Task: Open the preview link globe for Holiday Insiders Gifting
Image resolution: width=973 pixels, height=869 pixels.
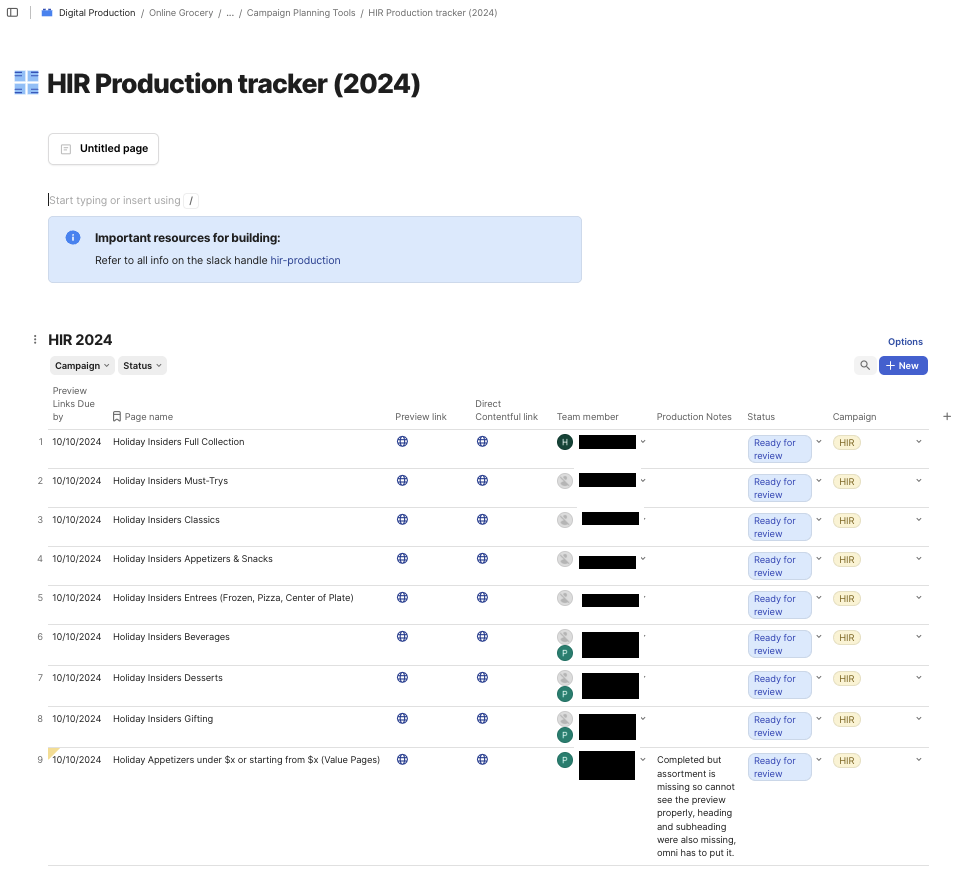Action: [x=402, y=718]
